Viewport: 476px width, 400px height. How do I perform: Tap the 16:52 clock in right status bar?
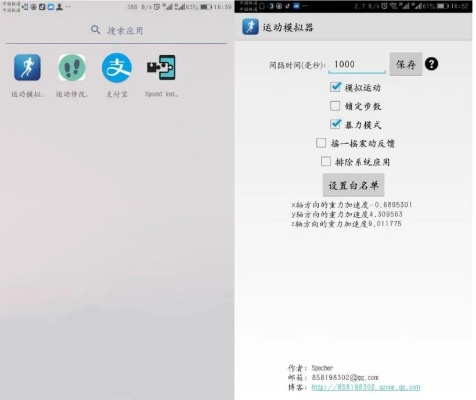pyautogui.click(x=460, y=6)
